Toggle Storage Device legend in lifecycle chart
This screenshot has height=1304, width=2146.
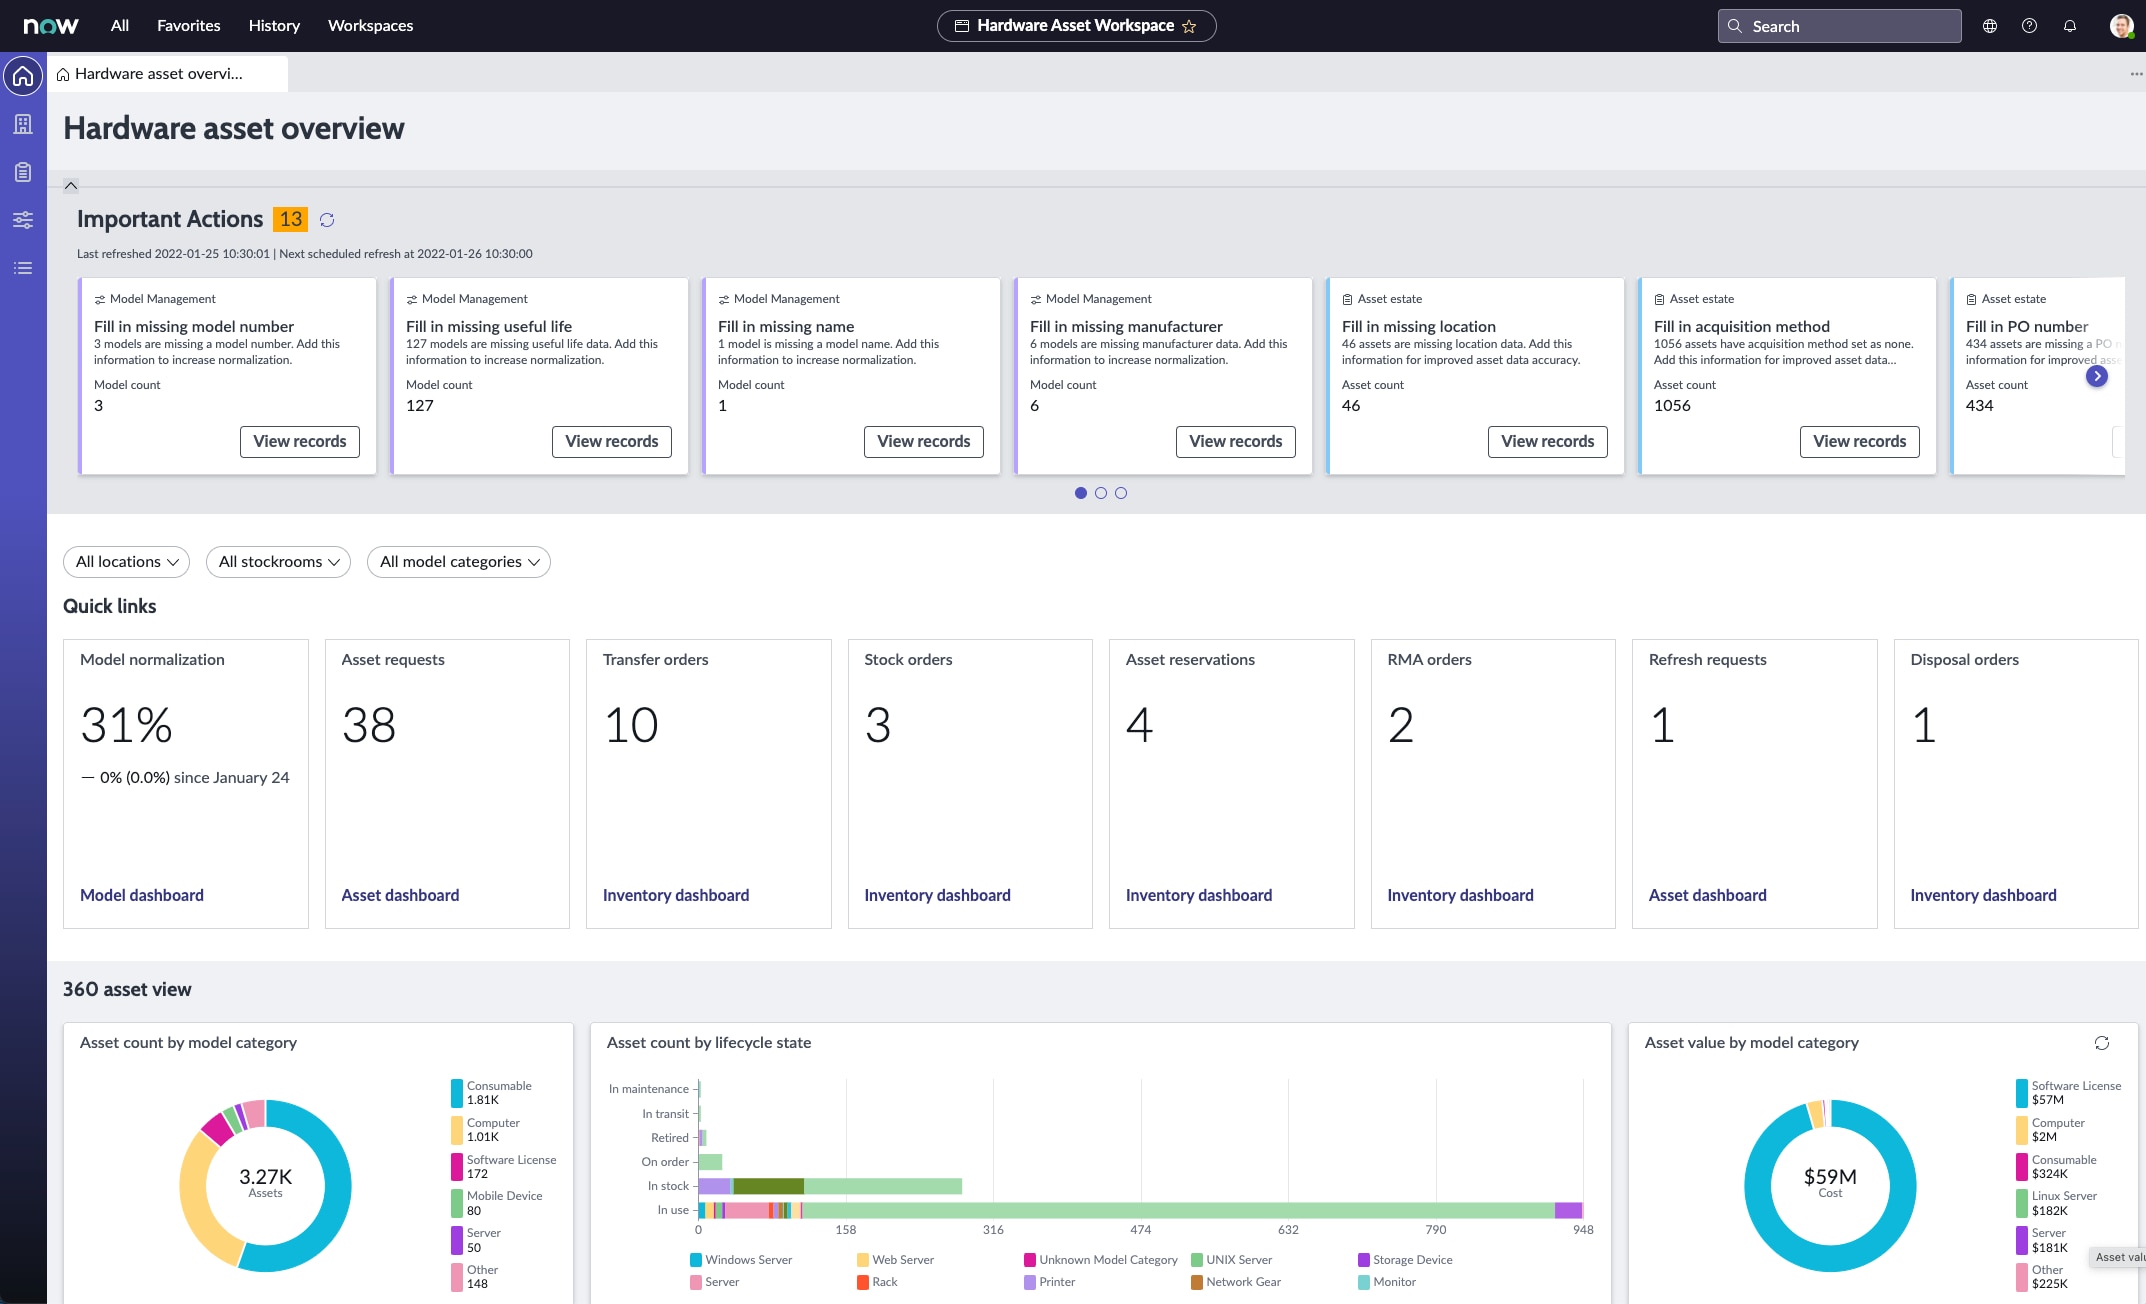pos(1405,1260)
